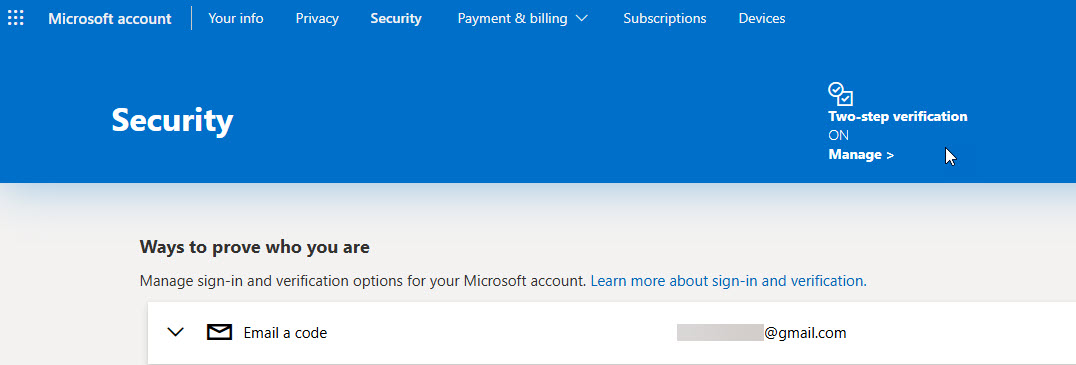Click the large Security page heading
The height and width of the screenshot is (365, 1076).
pos(172,120)
